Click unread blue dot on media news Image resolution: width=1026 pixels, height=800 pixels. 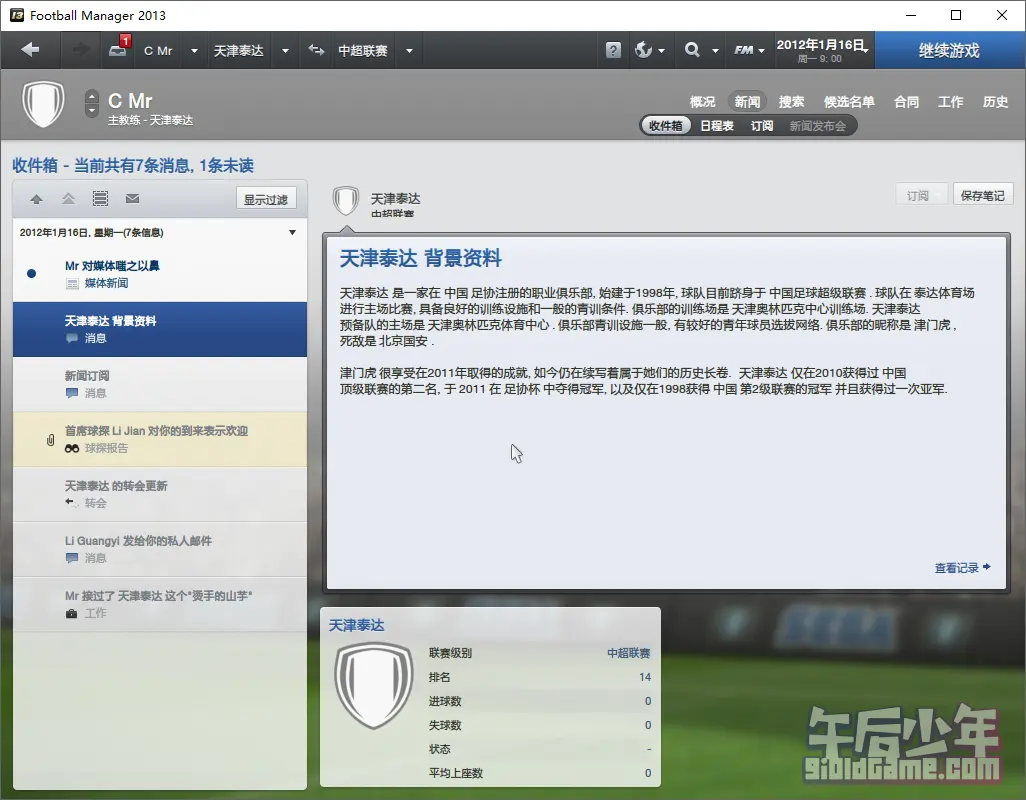click(x=31, y=274)
